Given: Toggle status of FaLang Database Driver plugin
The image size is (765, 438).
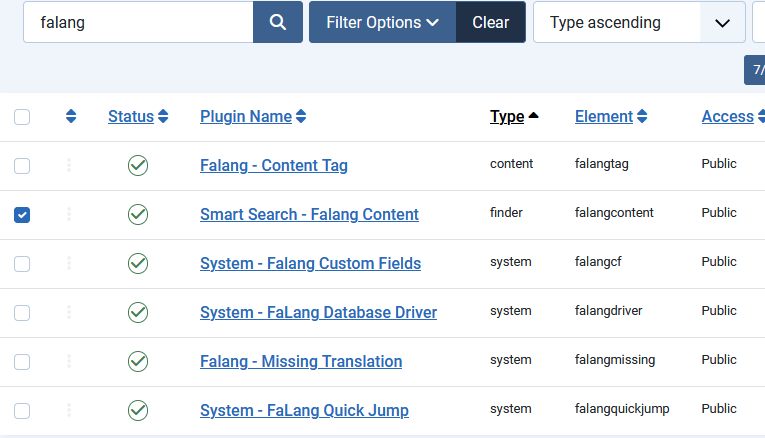Looking at the screenshot, I should pyautogui.click(x=138, y=312).
